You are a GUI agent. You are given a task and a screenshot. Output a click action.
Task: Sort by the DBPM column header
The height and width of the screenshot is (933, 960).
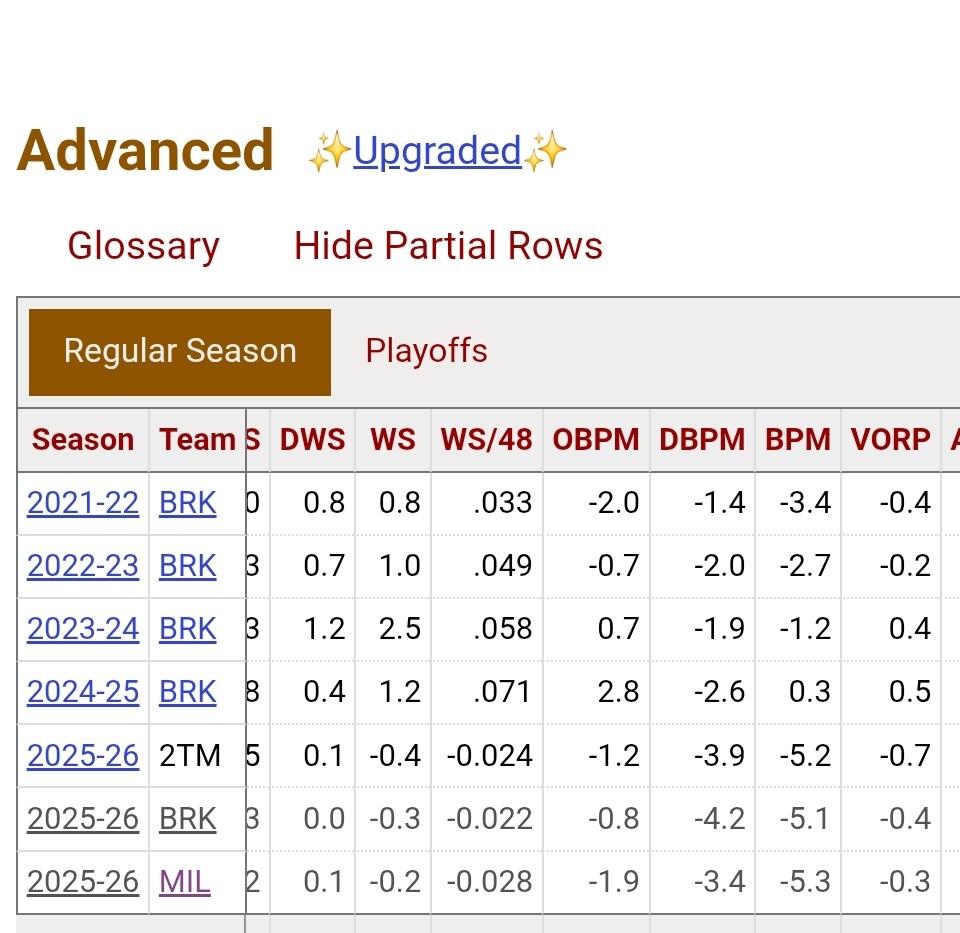click(702, 440)
